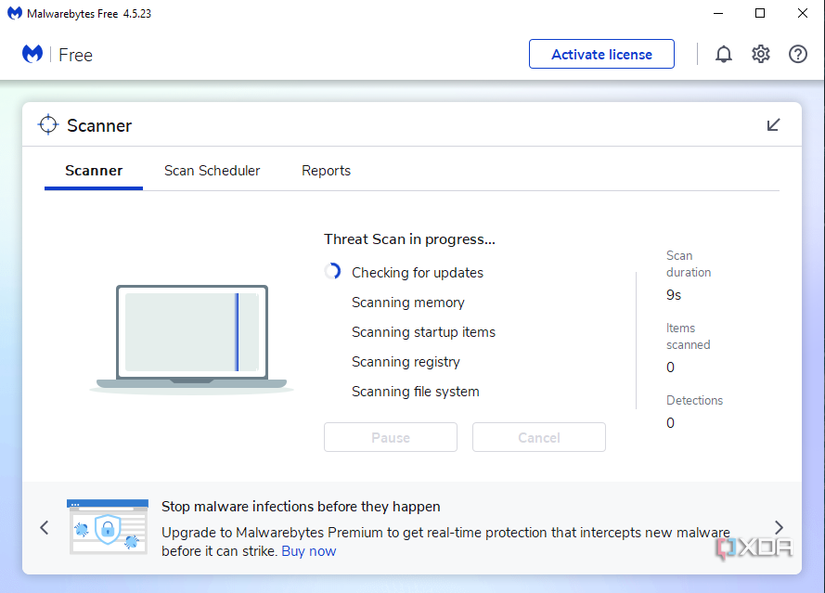Collapse the Scanner card with arrow icon
The width and height of the screenshot is (825, 593).
[773, 125]
